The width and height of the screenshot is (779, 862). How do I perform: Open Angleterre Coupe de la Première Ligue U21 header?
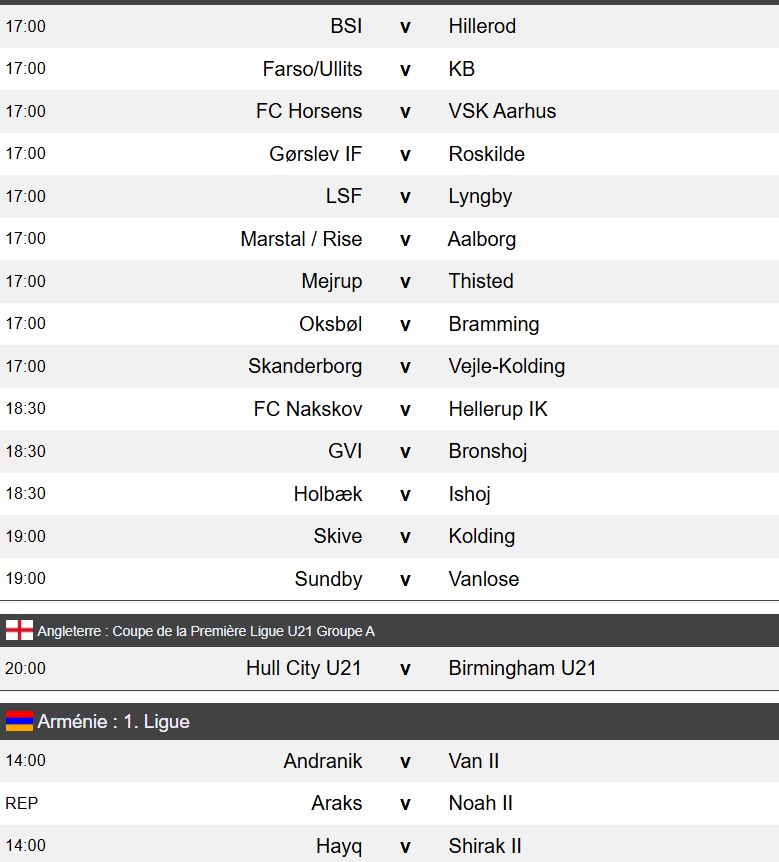pos(206,631)
